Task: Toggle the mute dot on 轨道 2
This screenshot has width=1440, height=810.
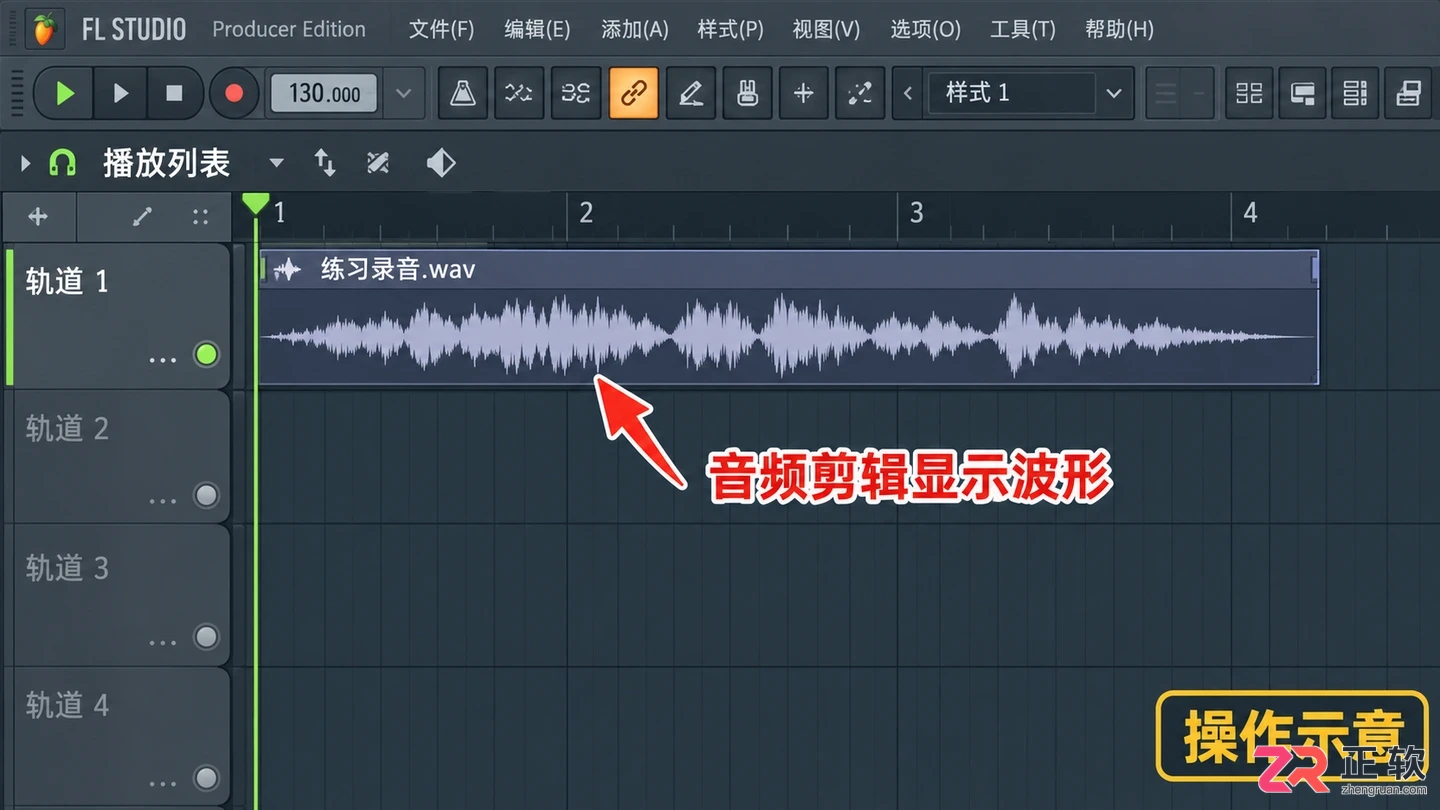Action: pos(207,496)
